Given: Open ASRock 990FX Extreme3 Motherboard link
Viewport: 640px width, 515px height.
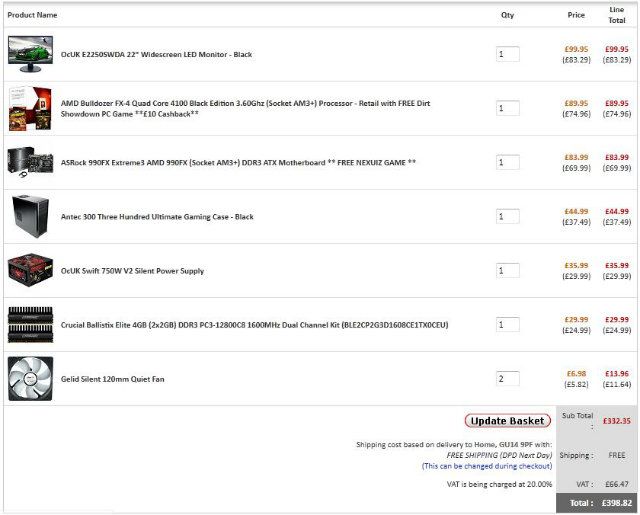Looking at the screenshot, I should (x=238, y=162).
